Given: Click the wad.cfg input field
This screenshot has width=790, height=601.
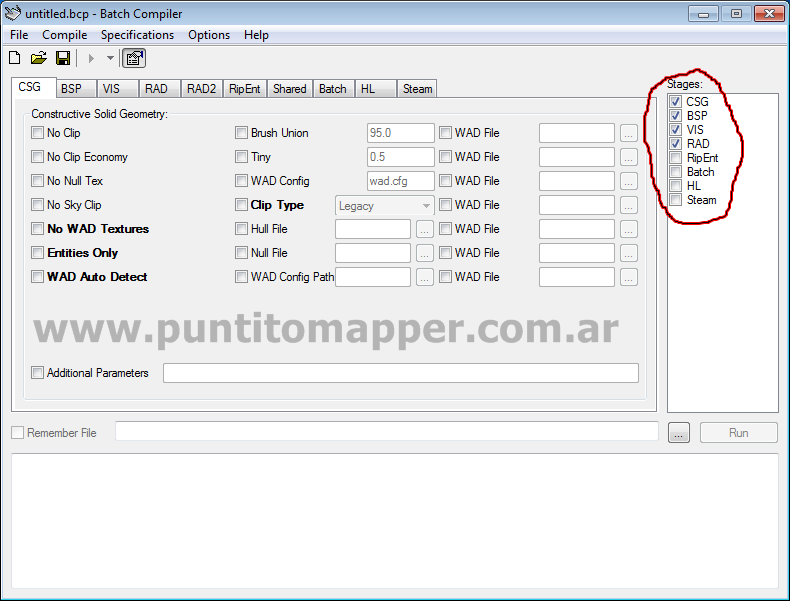Looking at the screenshot, I should [401, 181].
